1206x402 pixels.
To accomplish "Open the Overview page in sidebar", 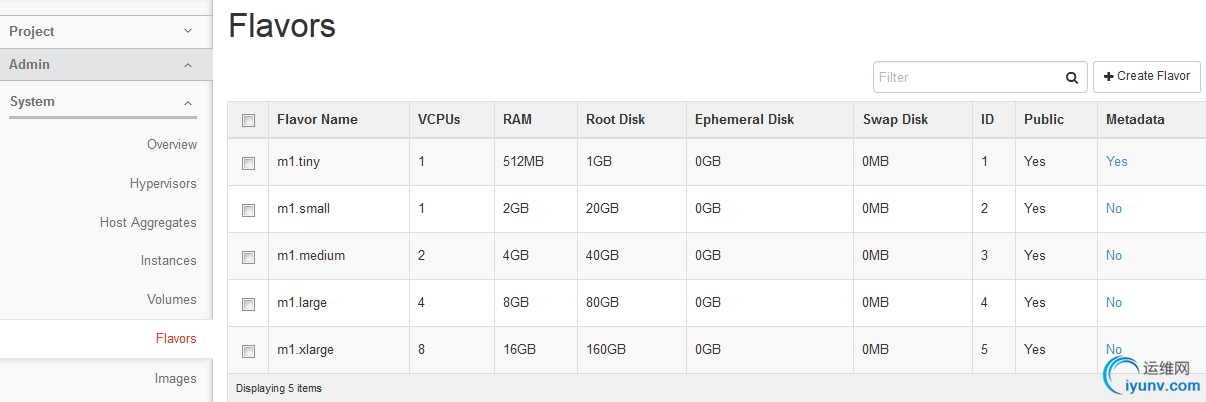I will coord(172,145).
